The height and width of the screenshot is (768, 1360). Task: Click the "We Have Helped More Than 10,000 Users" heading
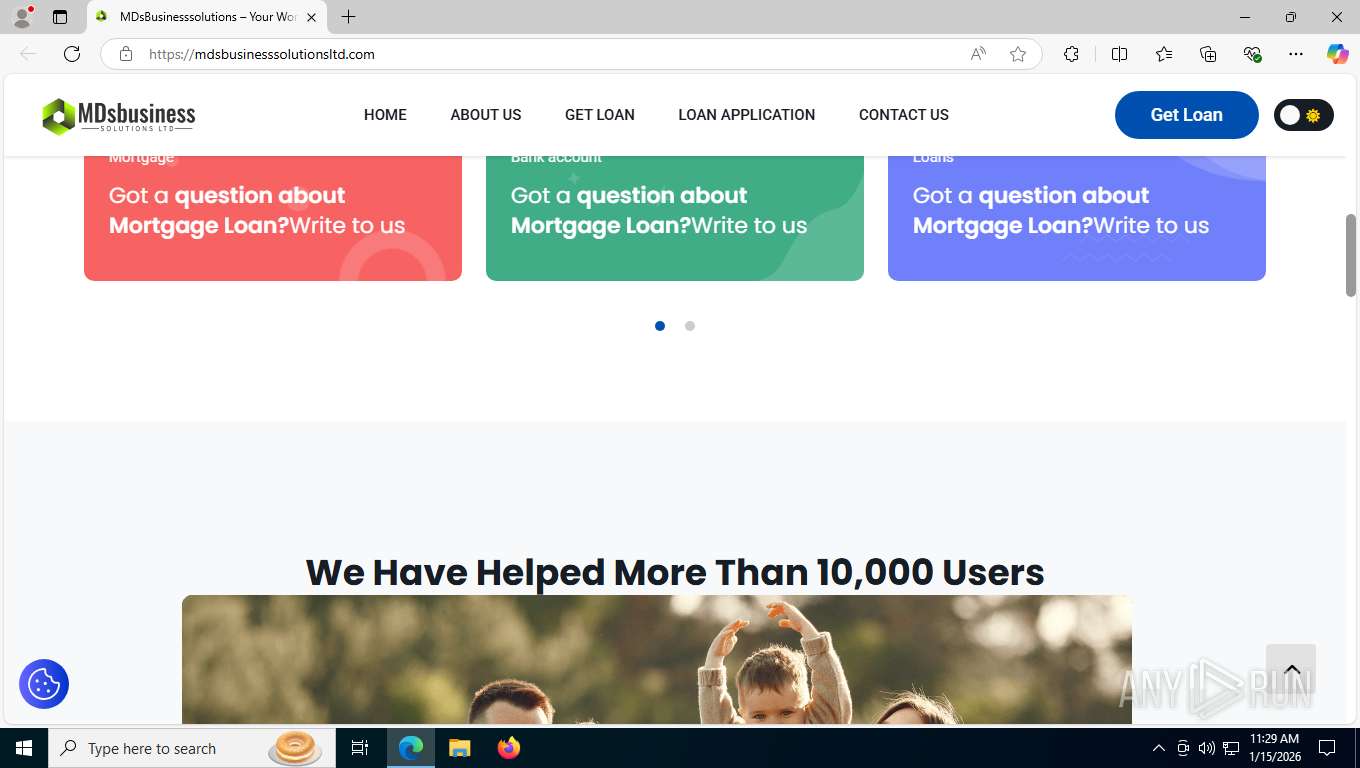pyautogui.click(x=675, y=572)
